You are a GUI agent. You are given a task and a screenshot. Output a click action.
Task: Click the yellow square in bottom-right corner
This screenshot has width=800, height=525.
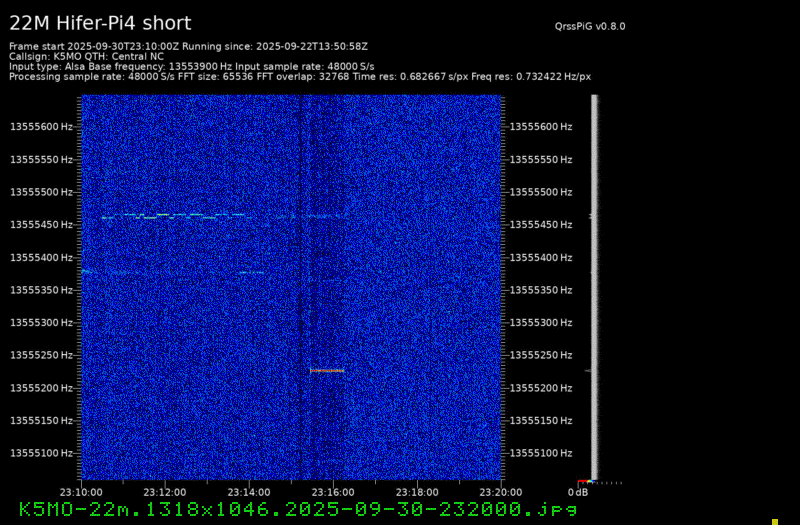tap(774, 521)
